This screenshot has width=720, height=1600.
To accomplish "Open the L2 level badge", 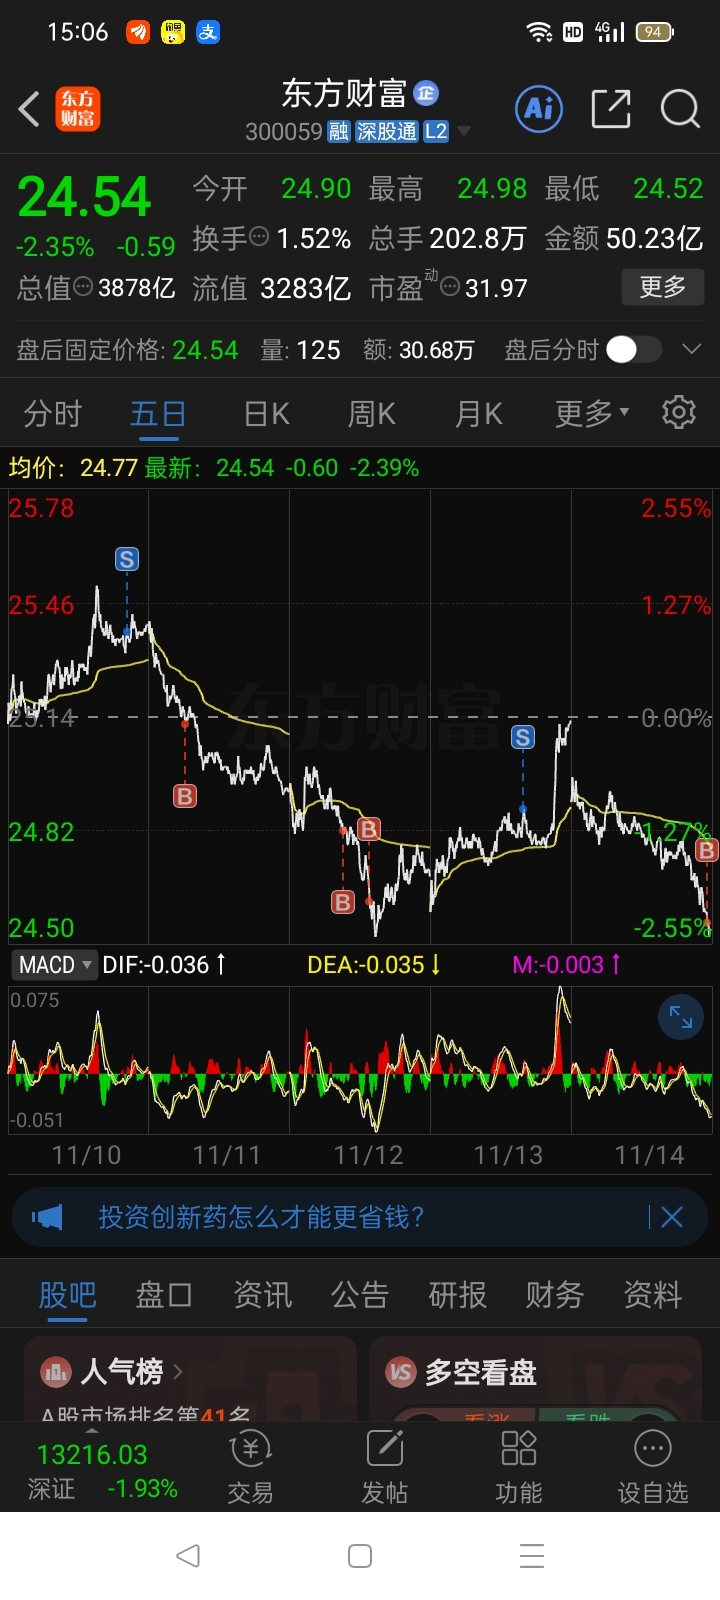I will click(x=436, y=131).
